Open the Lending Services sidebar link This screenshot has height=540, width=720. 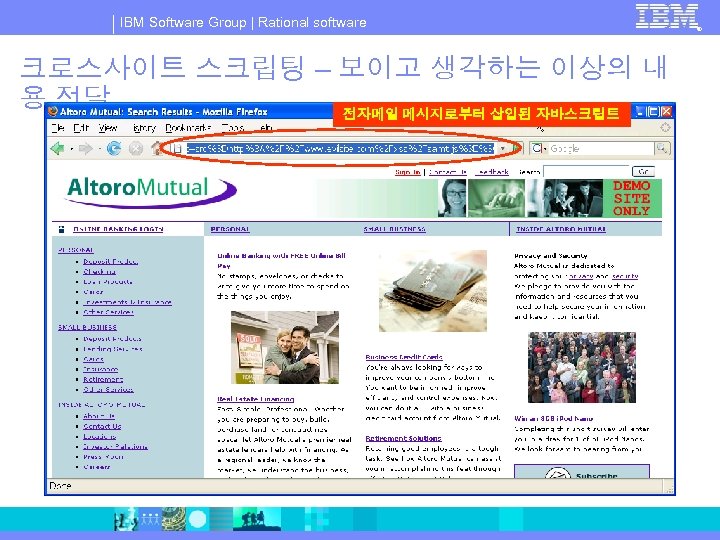click(x=112, y=349)
